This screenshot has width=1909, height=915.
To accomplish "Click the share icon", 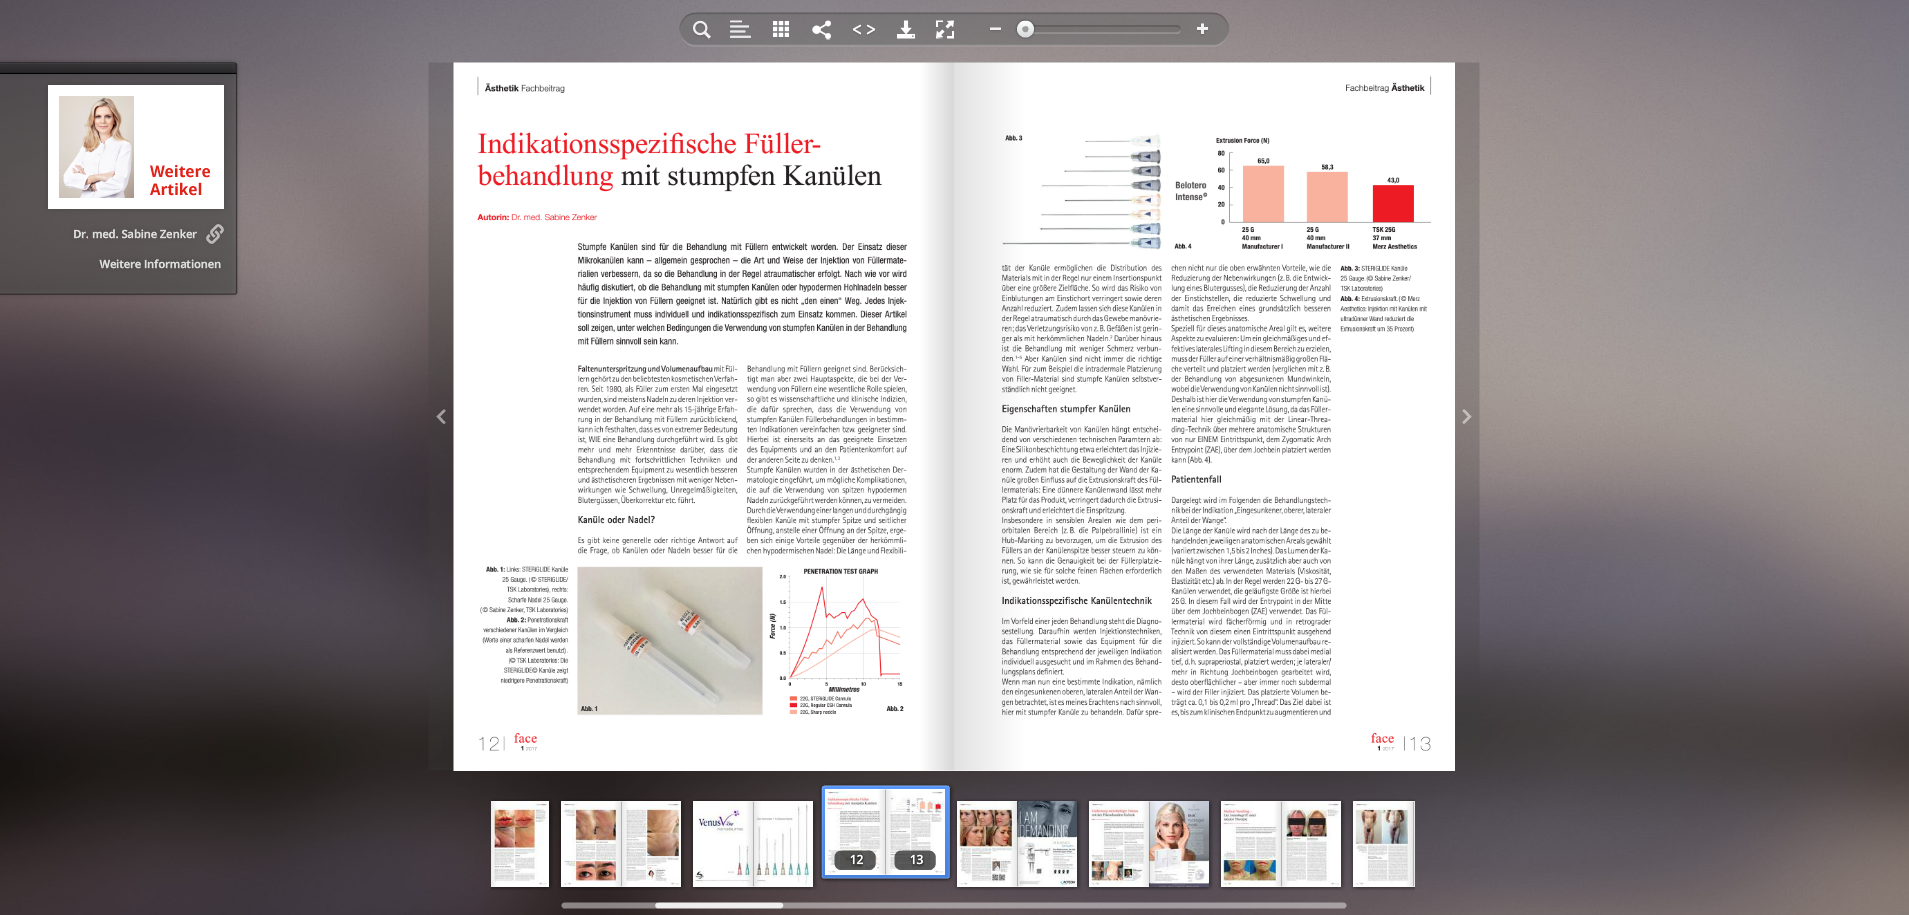I will pos(821,30).
